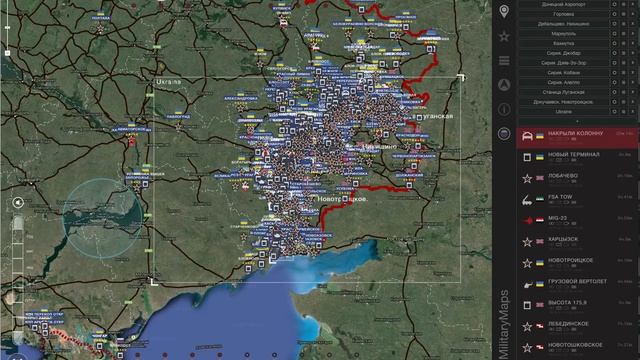Screen dimensions: 640x360
Task: Click the square icon beside НОВЫЙ ТЕРМИНАЛ
Action: pyautogui.click(x=527, y=157)
